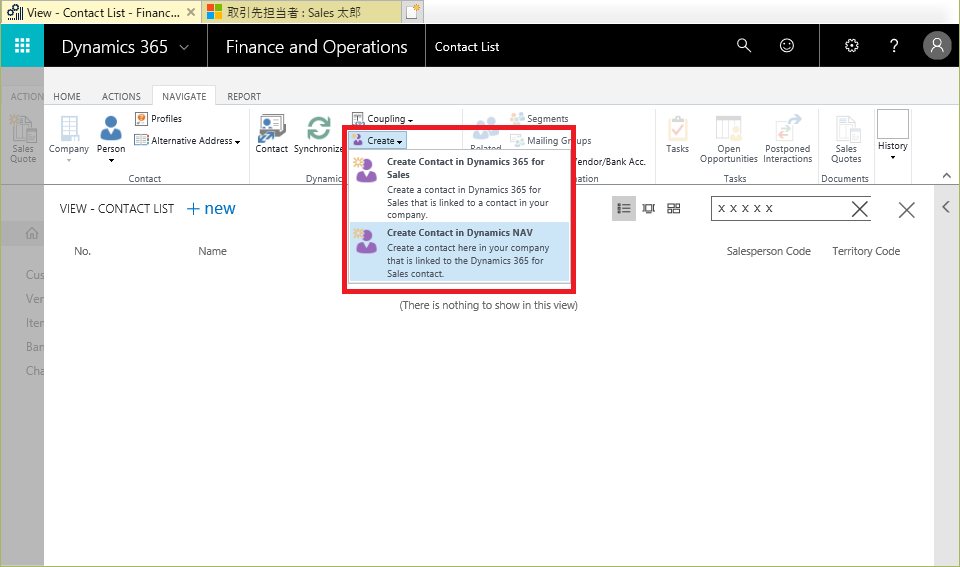Image resolution: width=960 pixels, height=567 pixels.
Task: Close the Contact List page
Action: (906, 209)
